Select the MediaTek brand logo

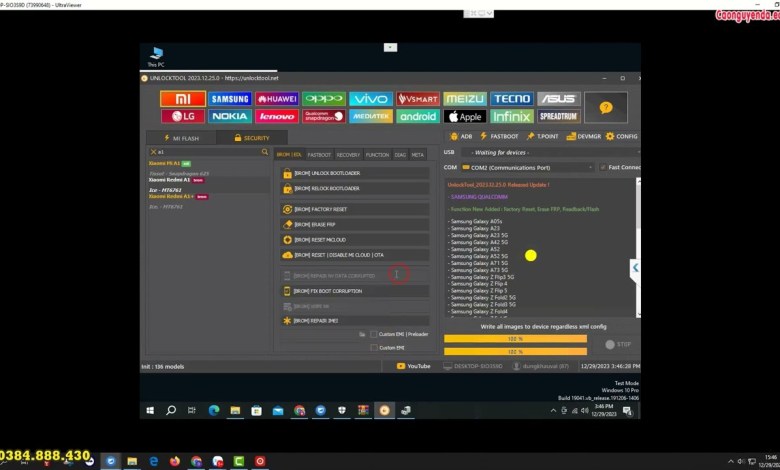(371, 116)
